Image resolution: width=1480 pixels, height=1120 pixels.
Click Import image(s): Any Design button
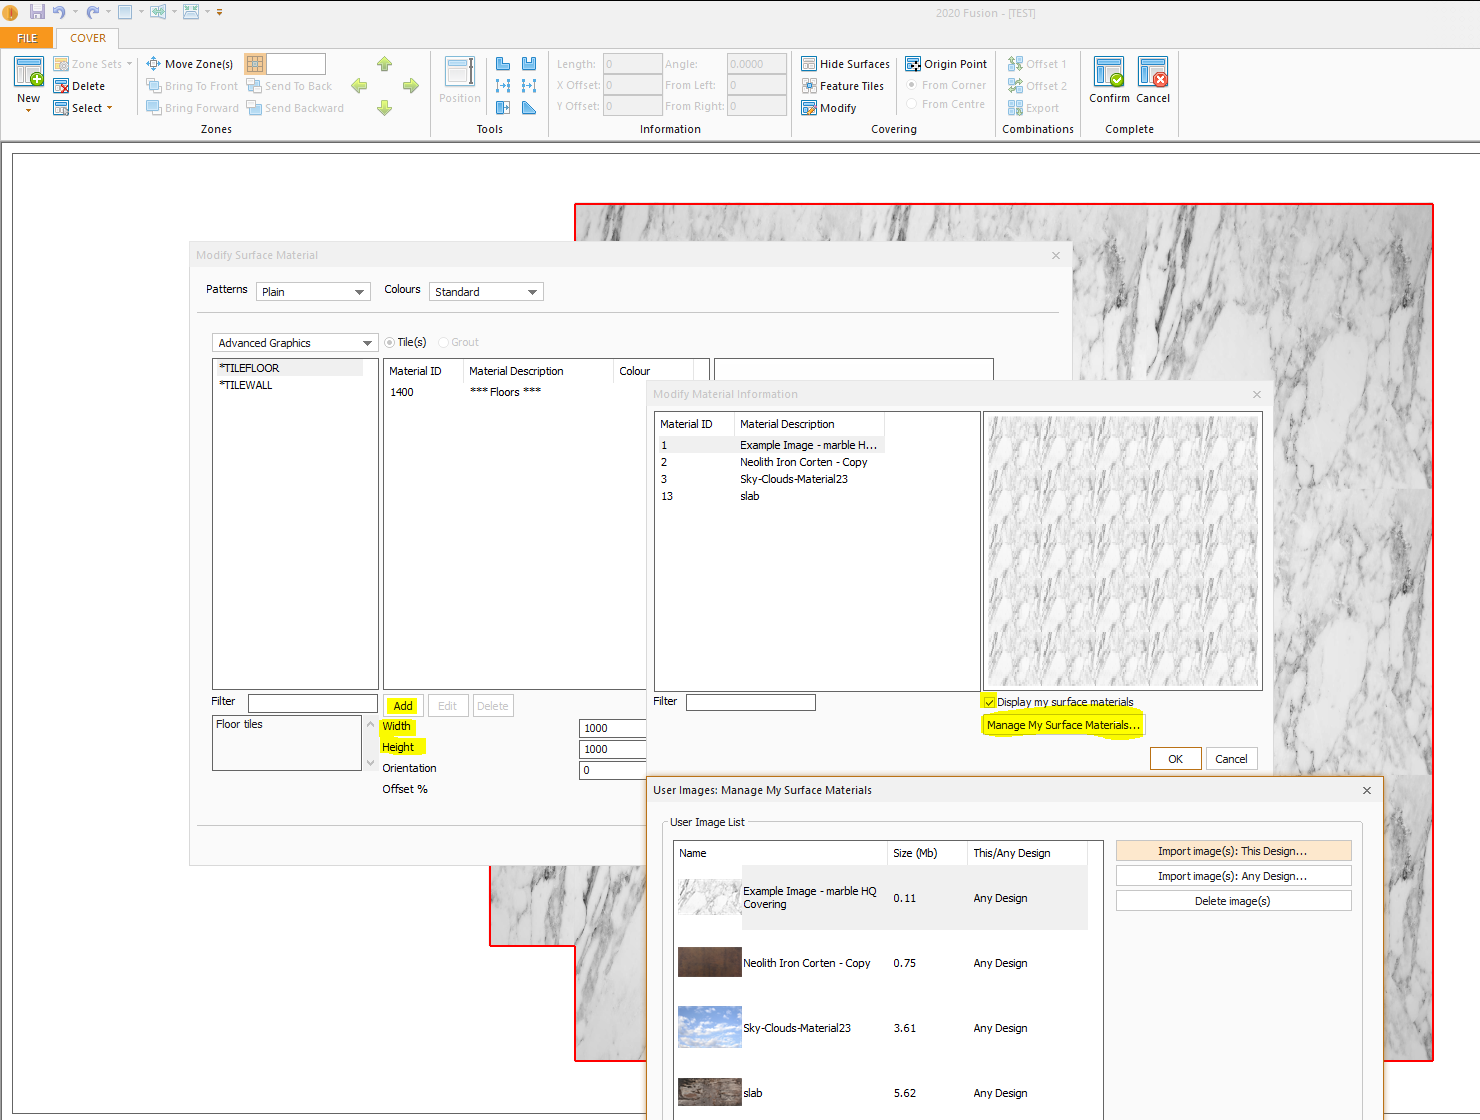pyautogui.click(x=1232, y=876)
